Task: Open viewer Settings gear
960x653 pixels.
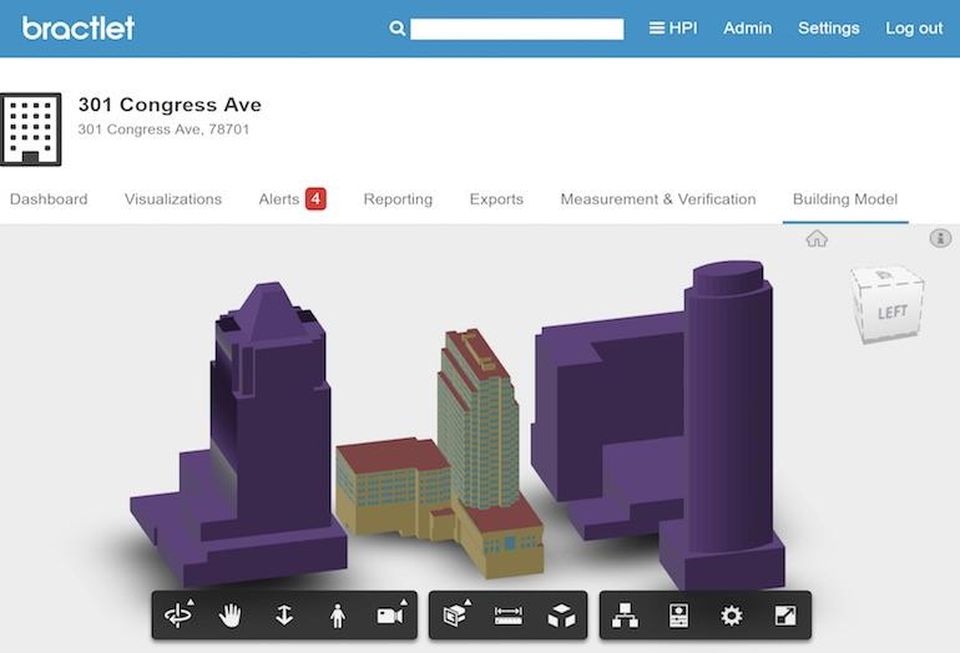Action: coord(732,616)
